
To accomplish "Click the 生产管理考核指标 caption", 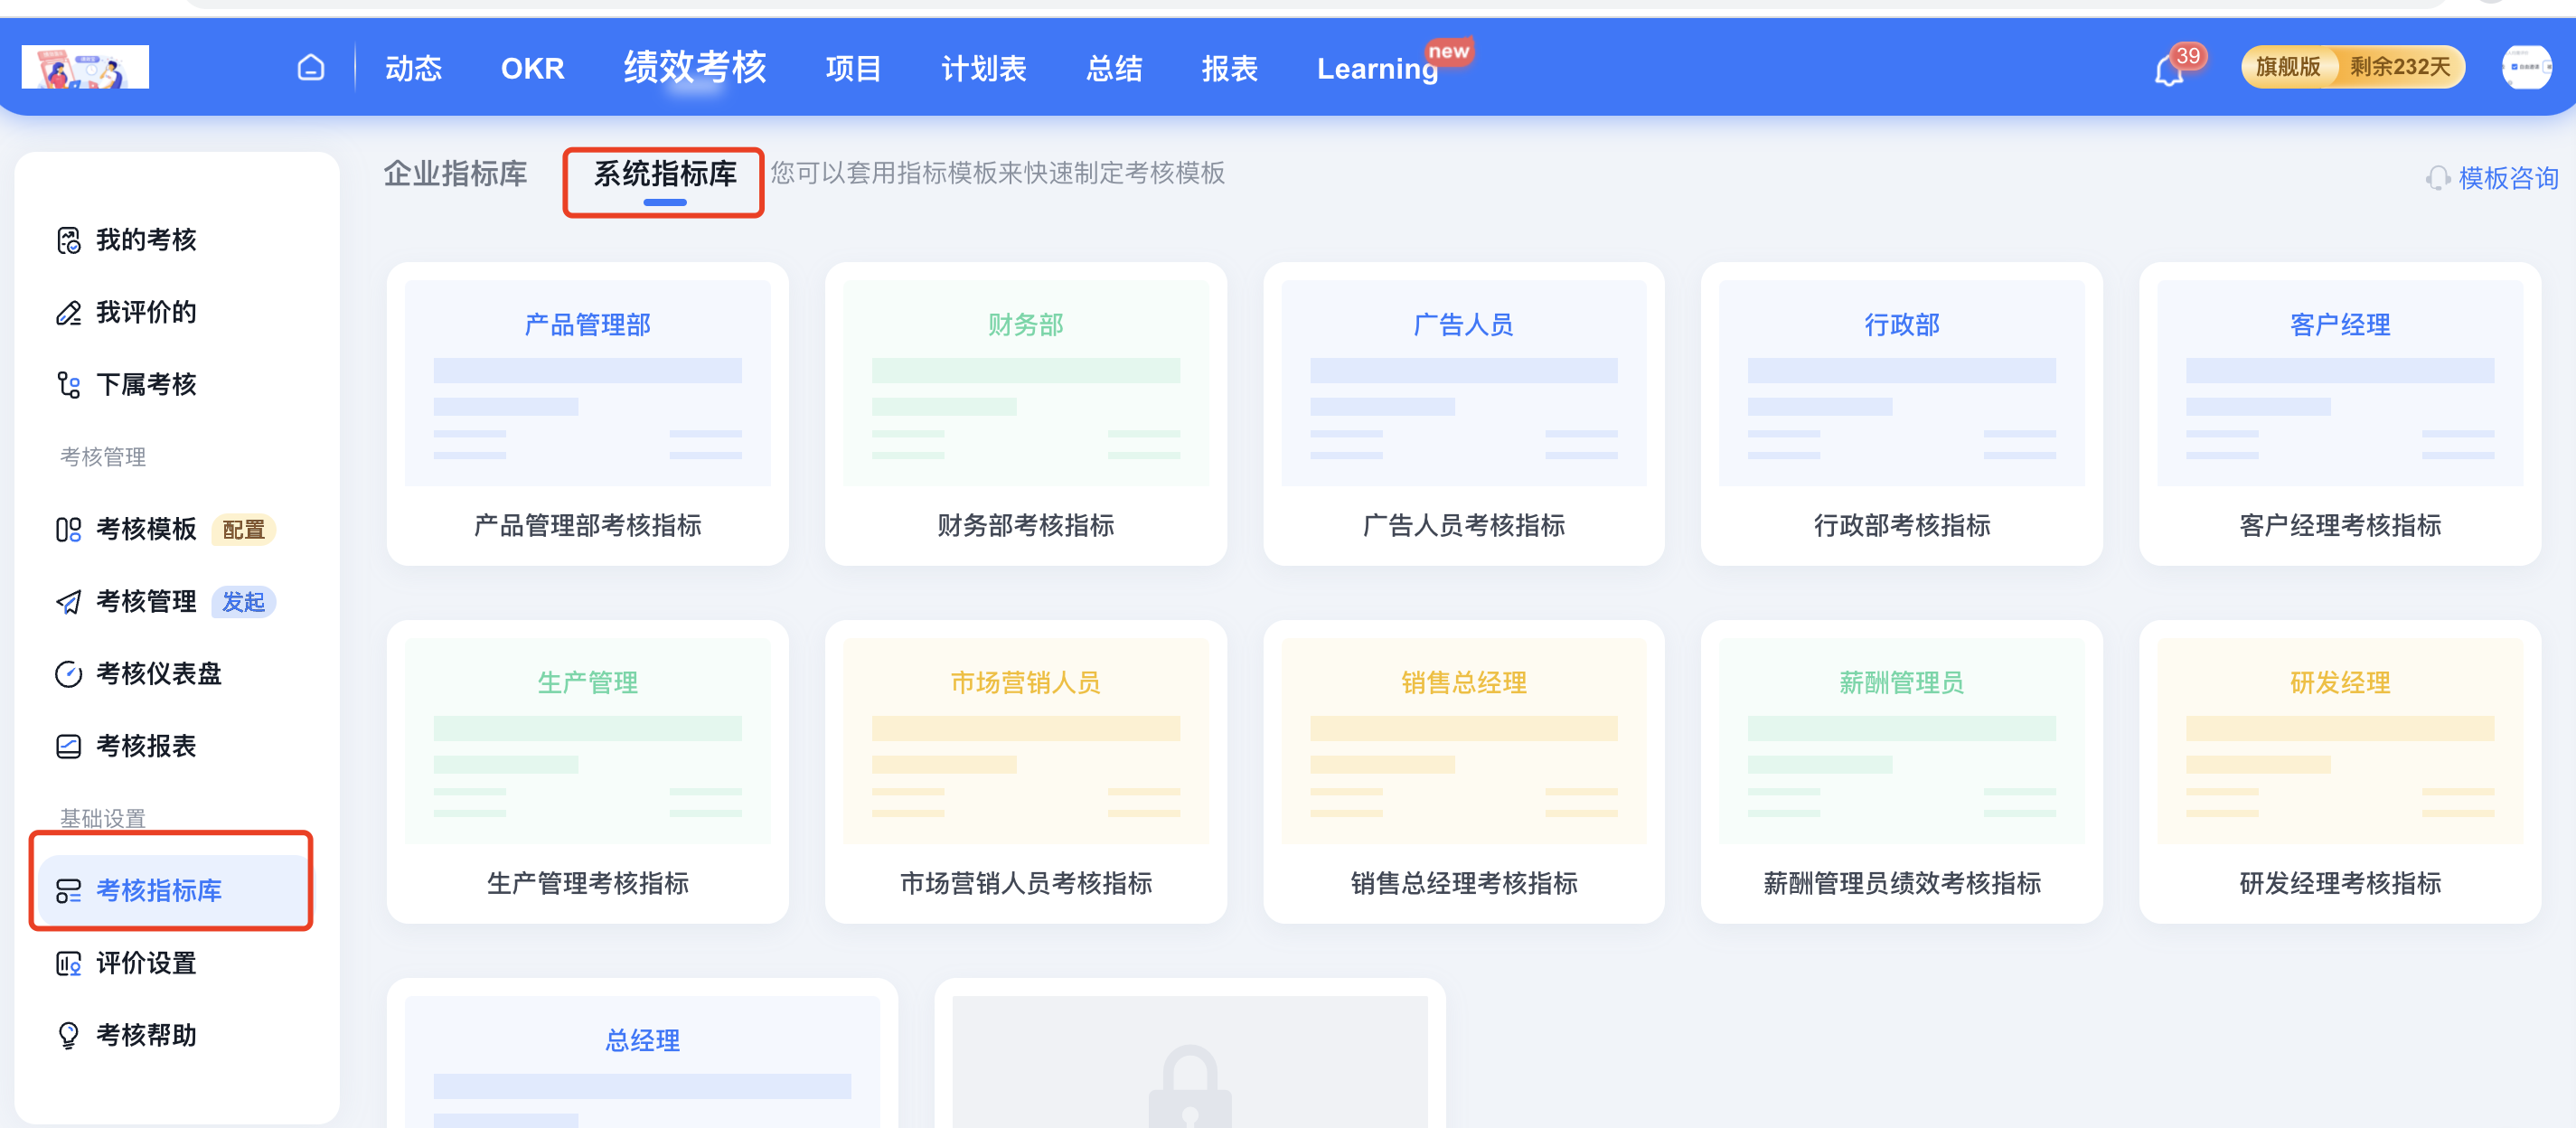I will point(588,883).
